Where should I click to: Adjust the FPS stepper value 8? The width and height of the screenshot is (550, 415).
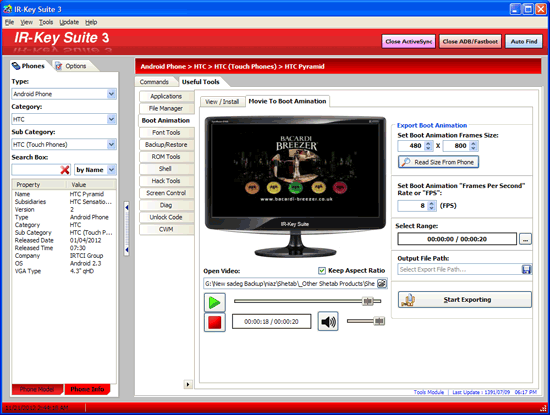pyautogui.click(x=432, y=206)
